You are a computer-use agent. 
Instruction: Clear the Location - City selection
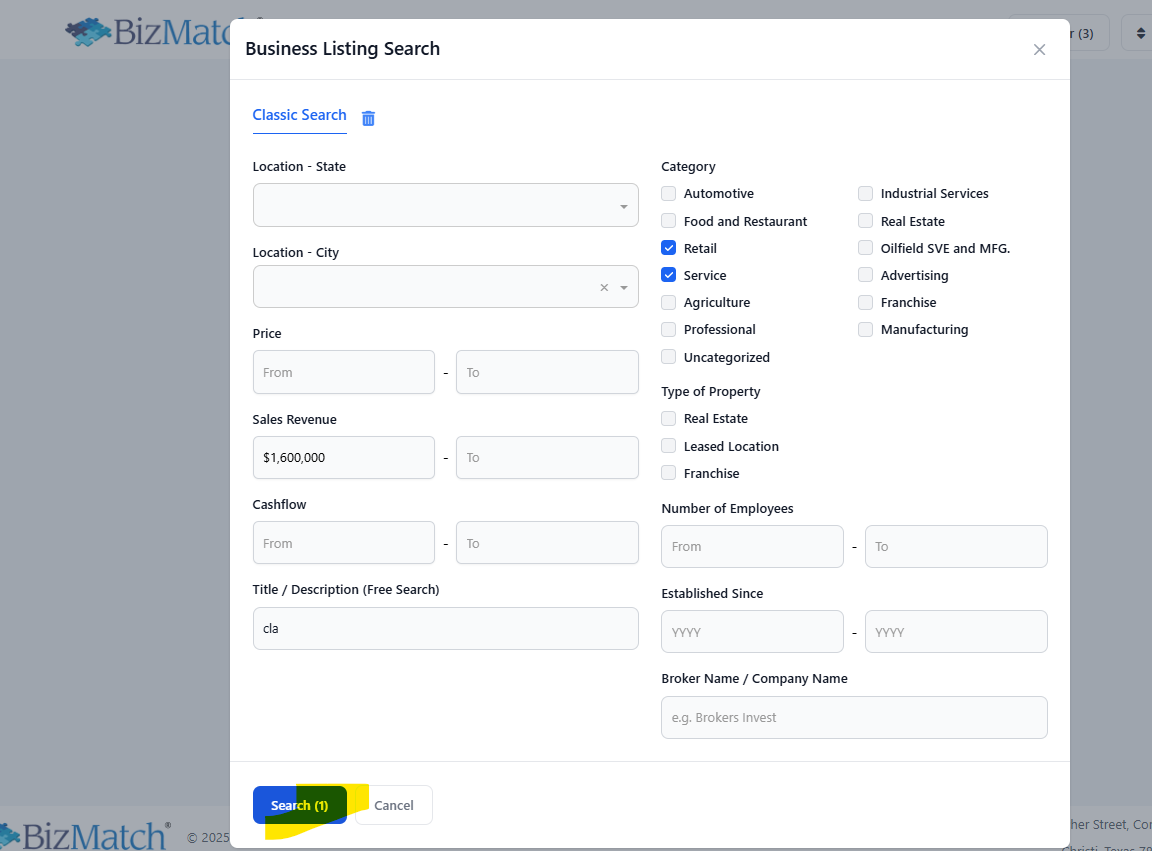pos(604,288)
